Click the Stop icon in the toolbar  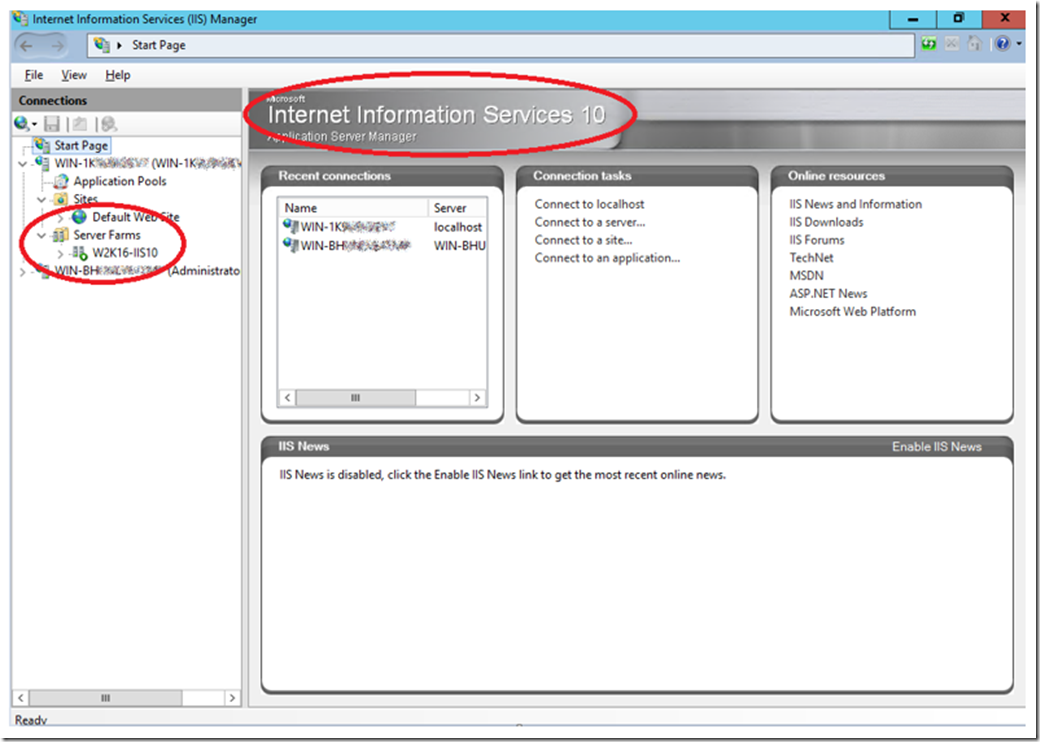tap(952, 44)
